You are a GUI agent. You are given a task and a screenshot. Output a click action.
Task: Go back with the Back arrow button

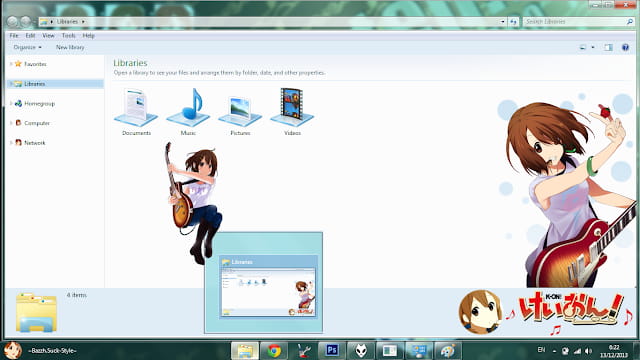pyautogui.click(x=13, y=22)
